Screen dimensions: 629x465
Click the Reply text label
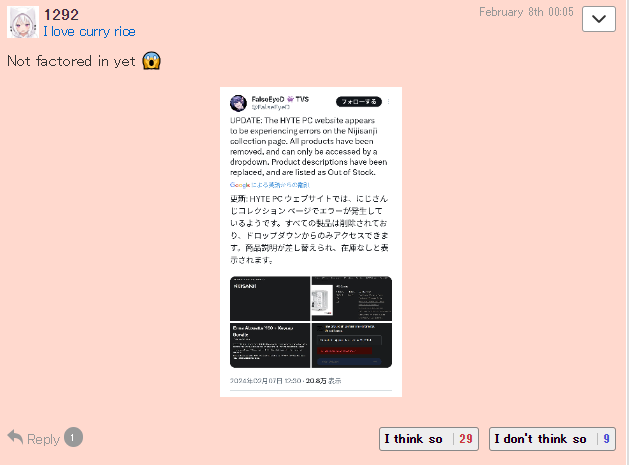pyautogui.click(x=43, y=439)
